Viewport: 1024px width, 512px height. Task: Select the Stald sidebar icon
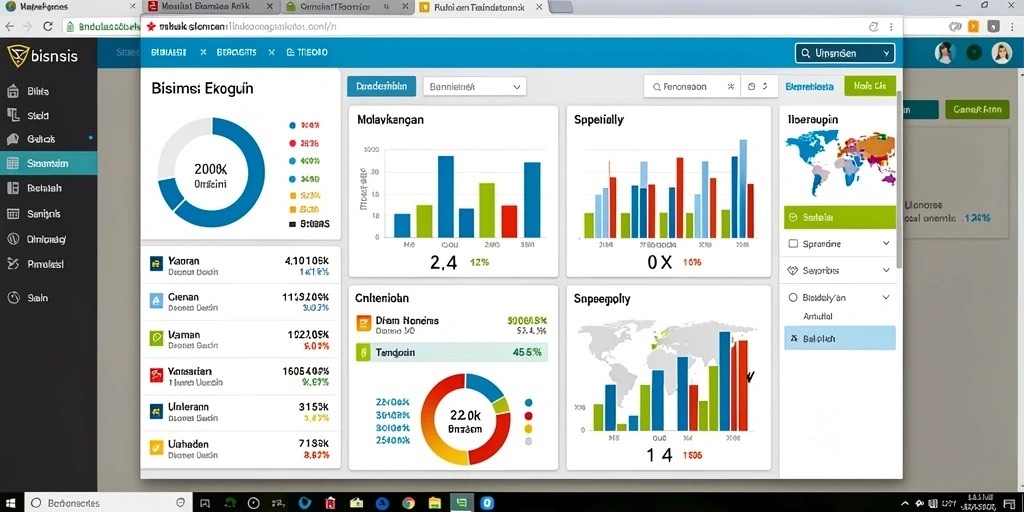pyautogui.click(x=13, y=116)
